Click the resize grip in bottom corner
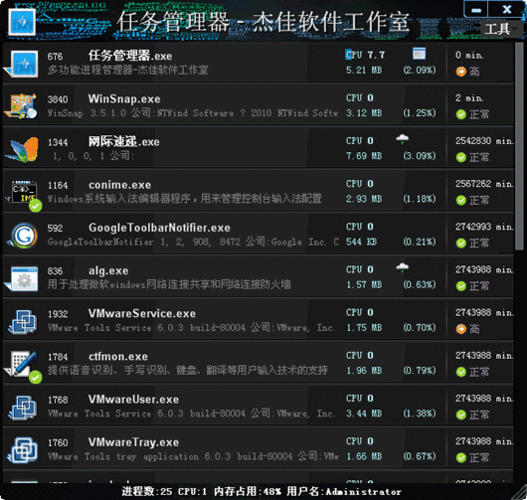527x500 pixels. [x=519, y=493]
